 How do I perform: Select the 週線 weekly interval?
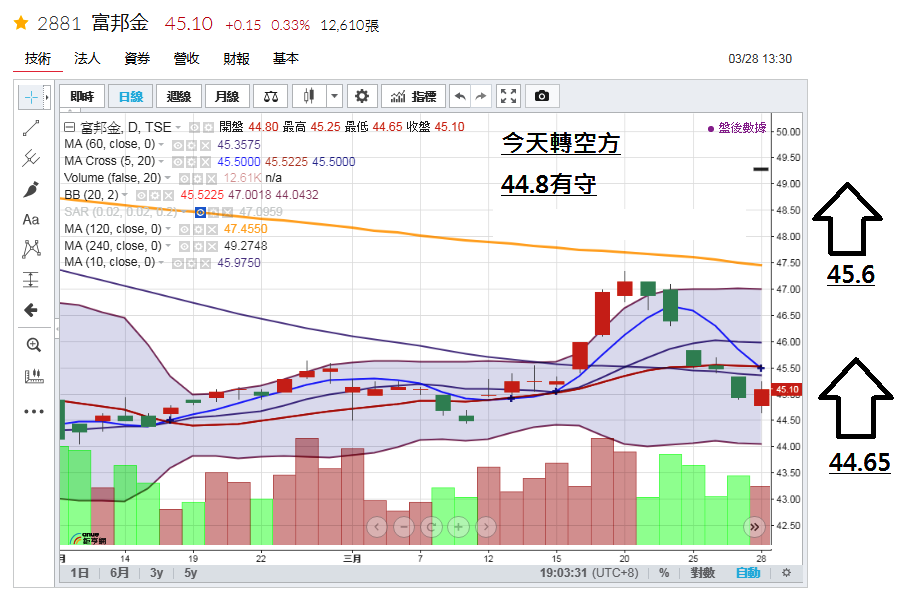(x=179, y=96)
